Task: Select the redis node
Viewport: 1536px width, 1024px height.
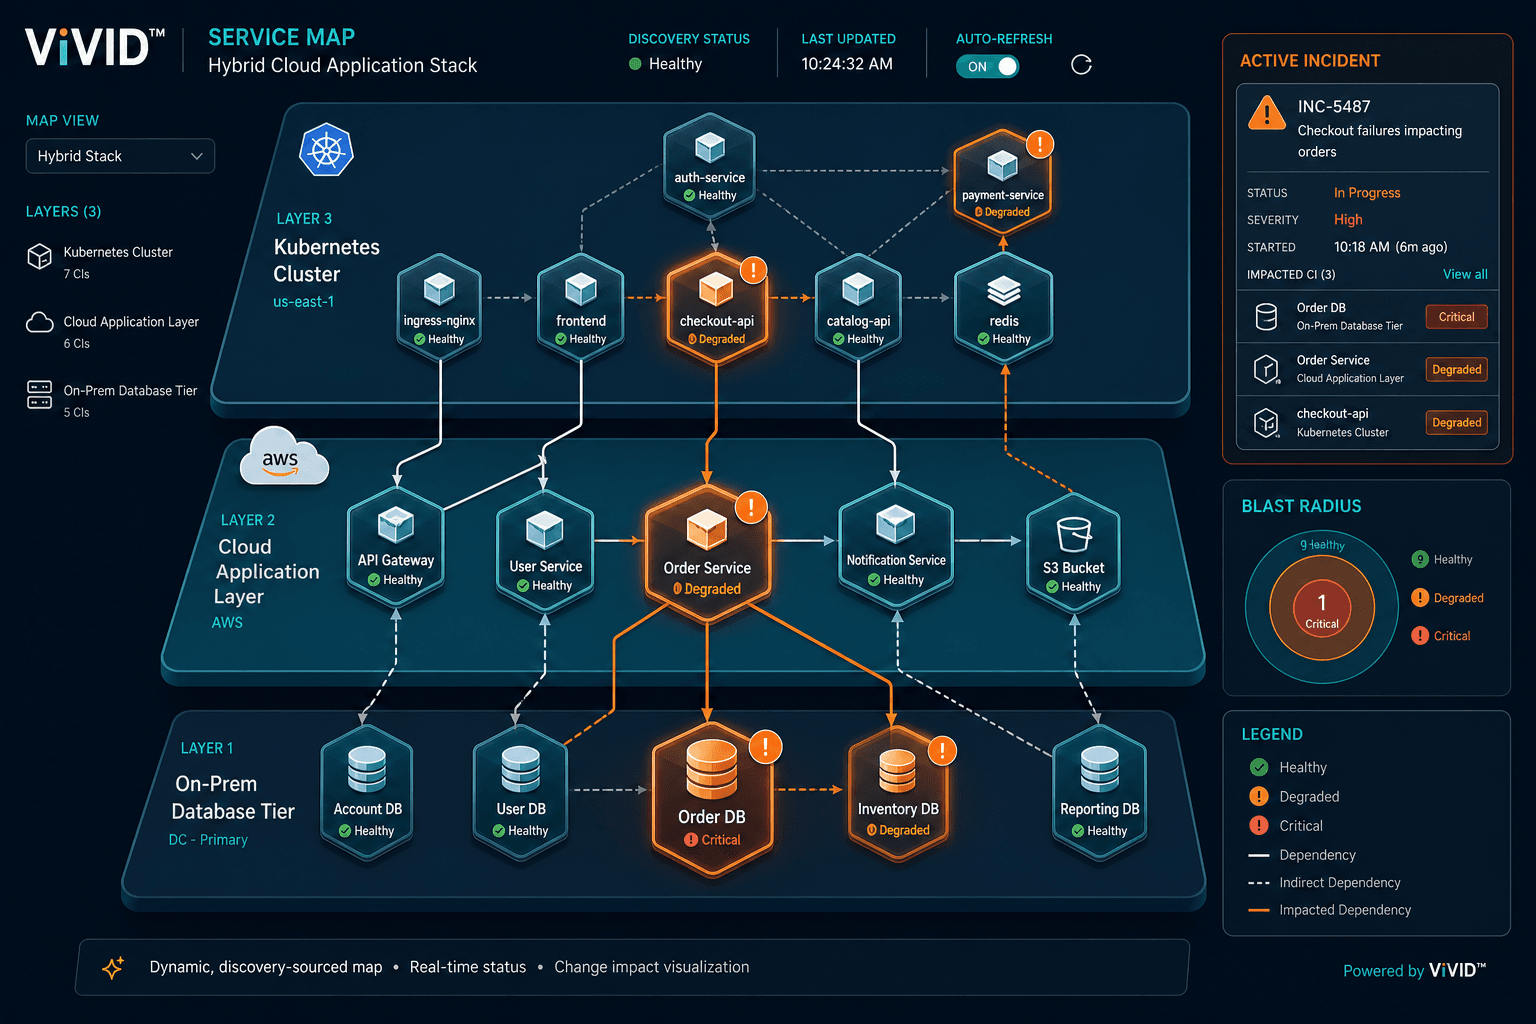Action: (x=1004, y=306)
